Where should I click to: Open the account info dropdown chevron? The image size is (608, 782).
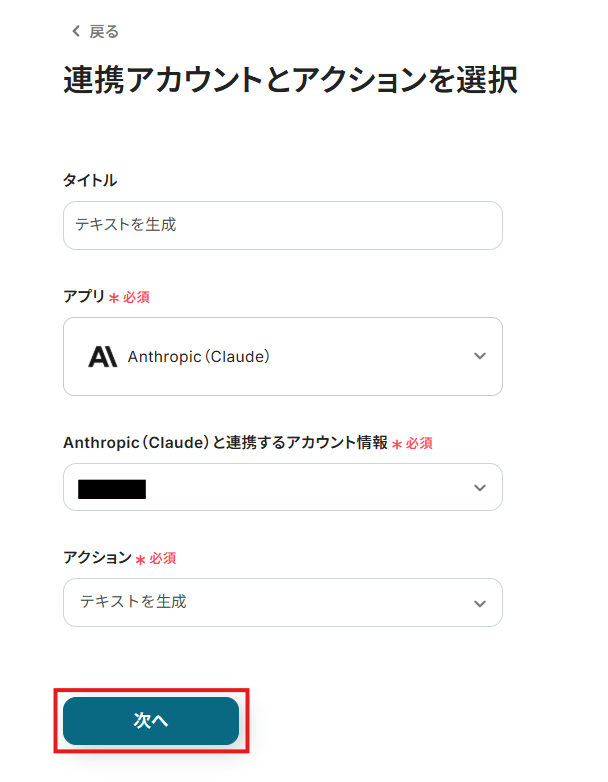pyautogui.click(x=480, y=488)
